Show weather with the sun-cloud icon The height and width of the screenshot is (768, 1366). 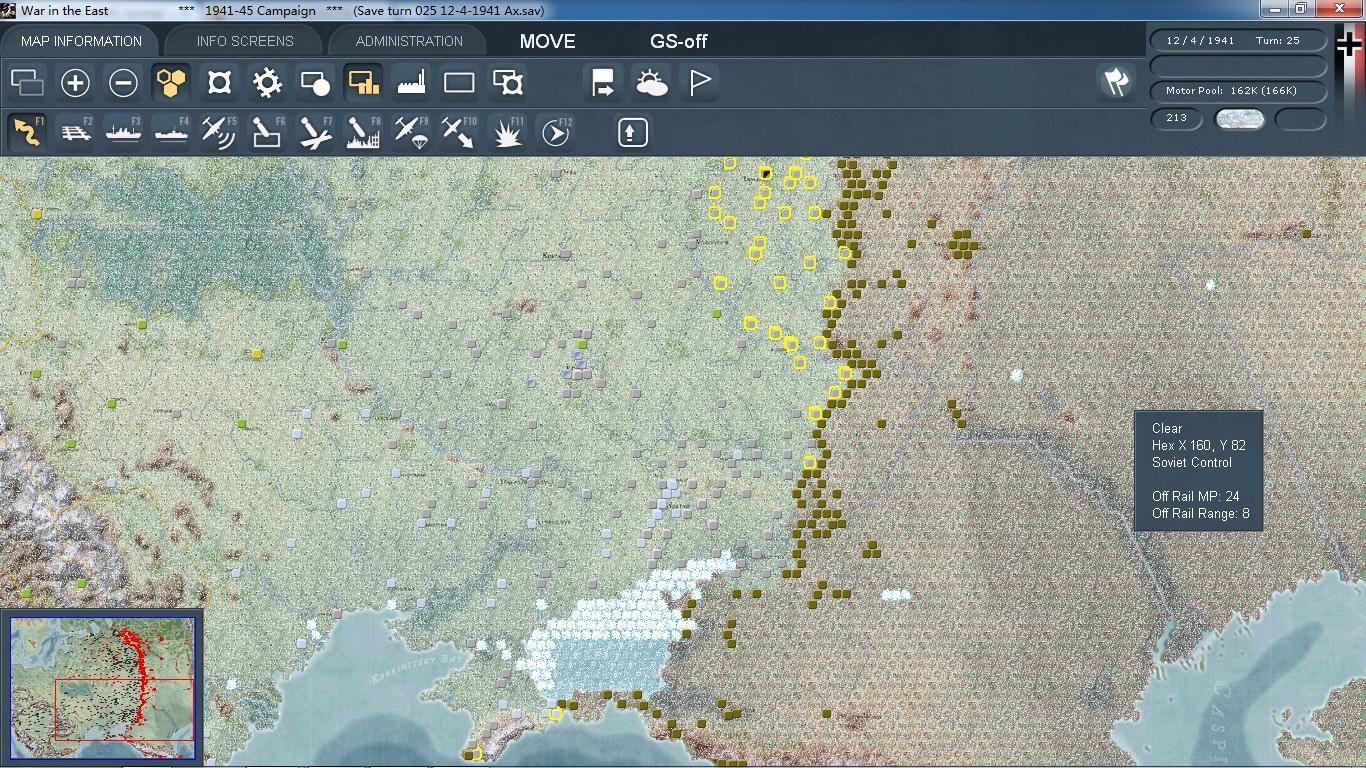point(652,83)
